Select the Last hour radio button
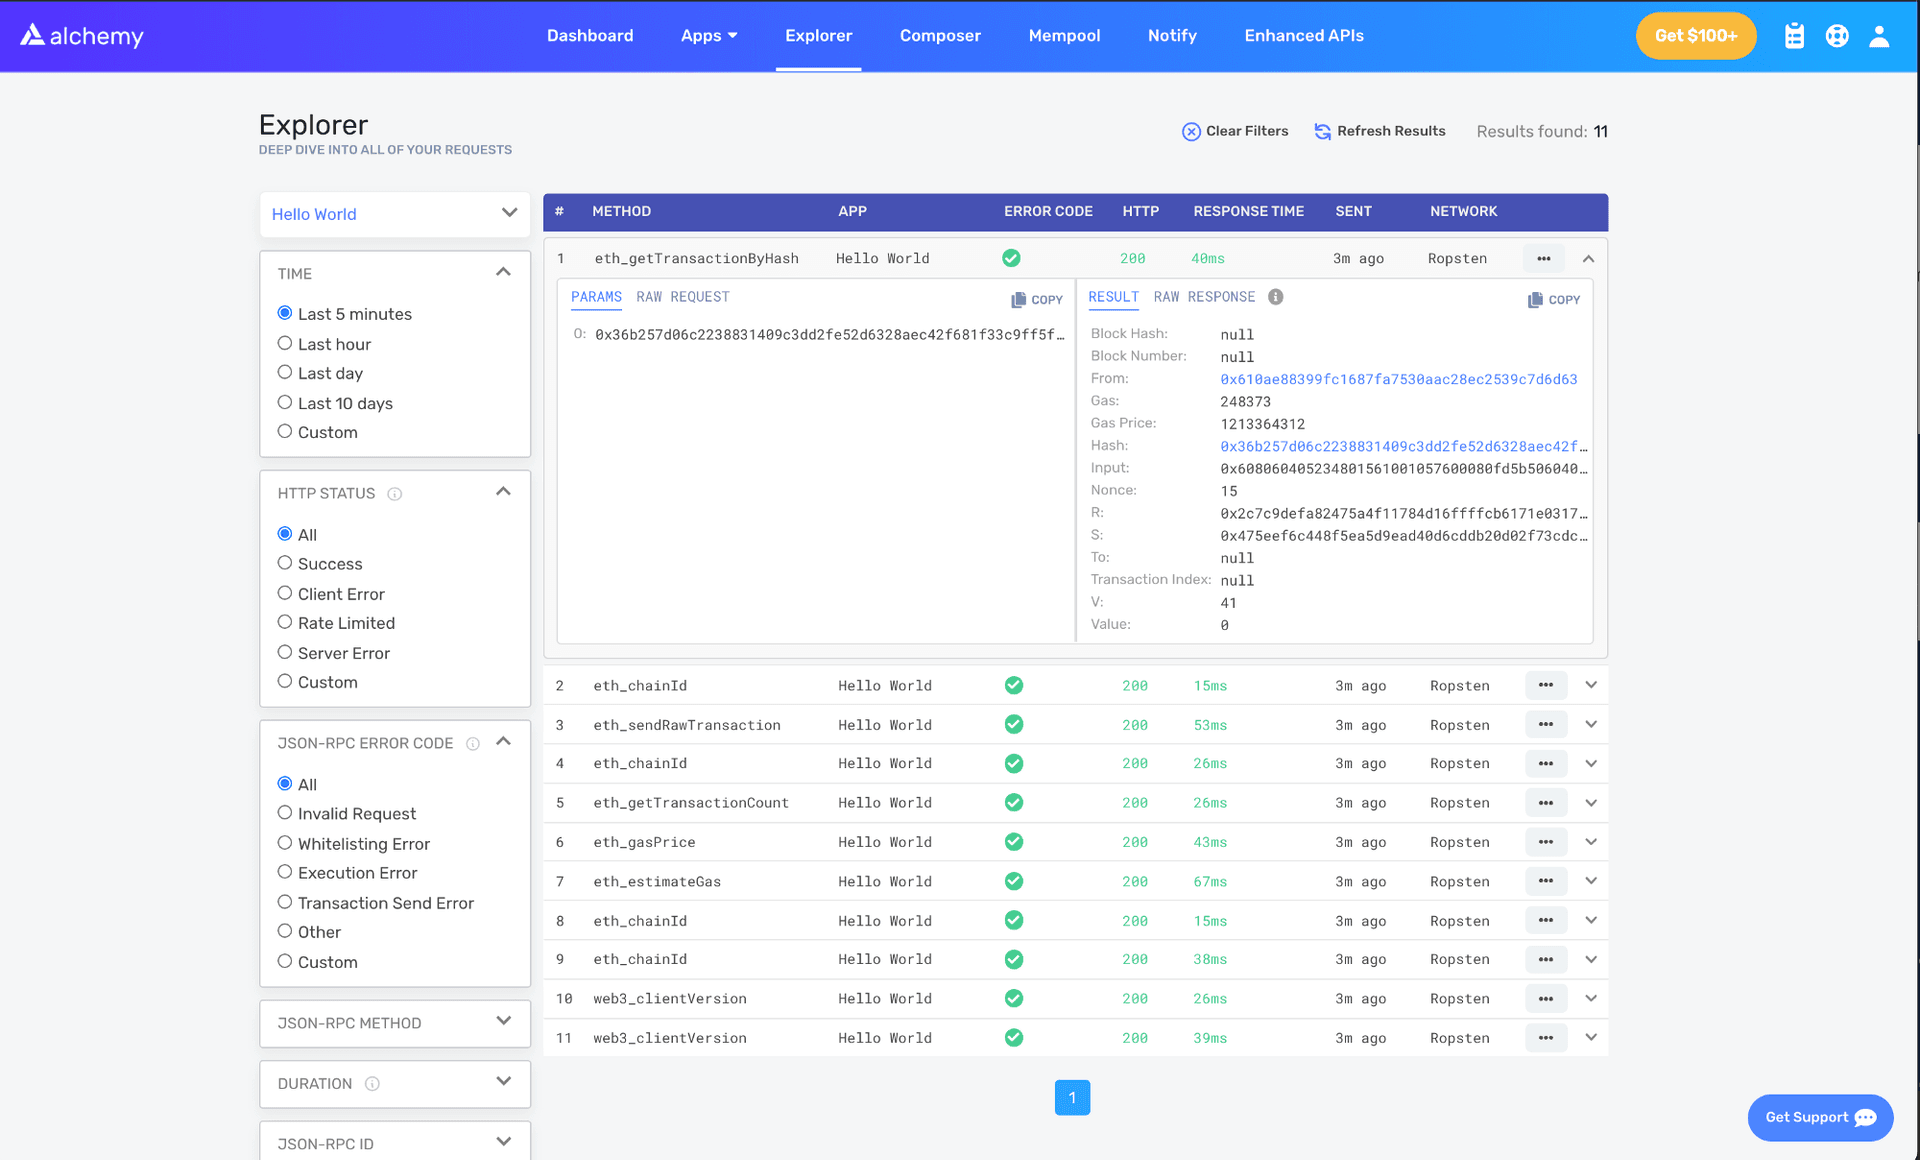This screenshot has height=1160, width=1920. pyautogui.click(x=284, y=343)
